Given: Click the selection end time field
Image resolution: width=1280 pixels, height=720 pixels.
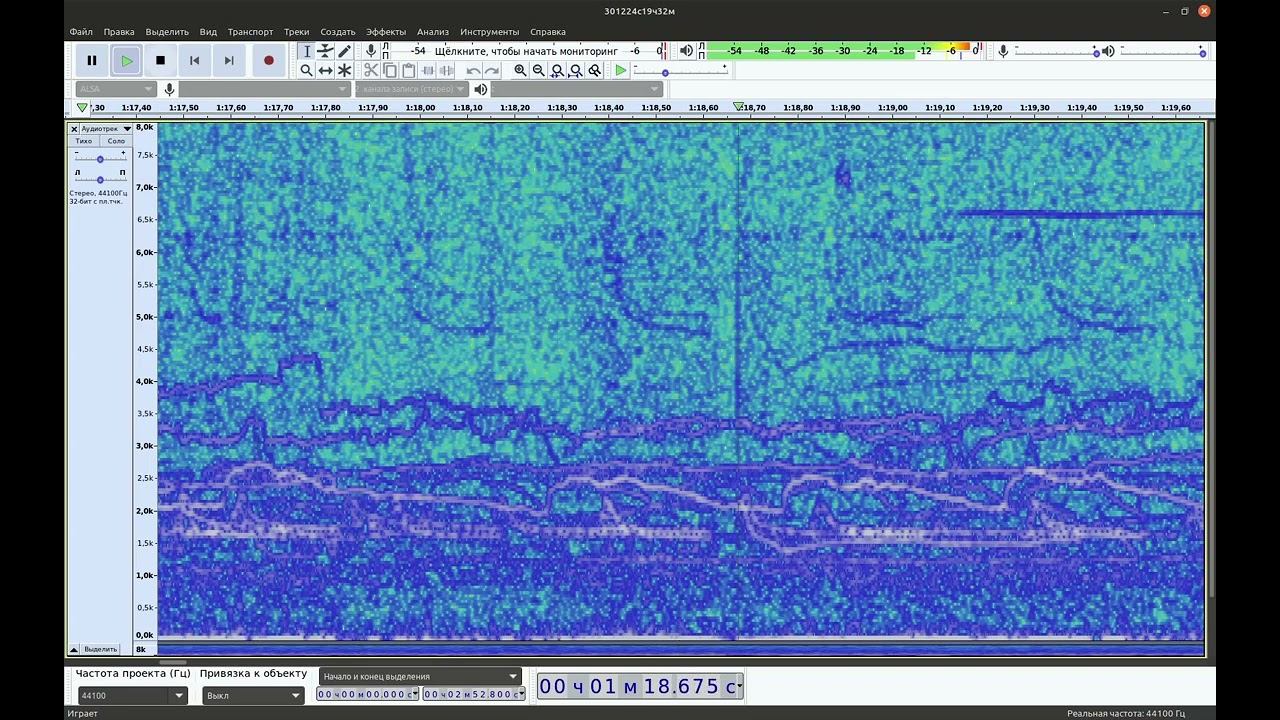Looking at the screenshot, I should 474,694.
